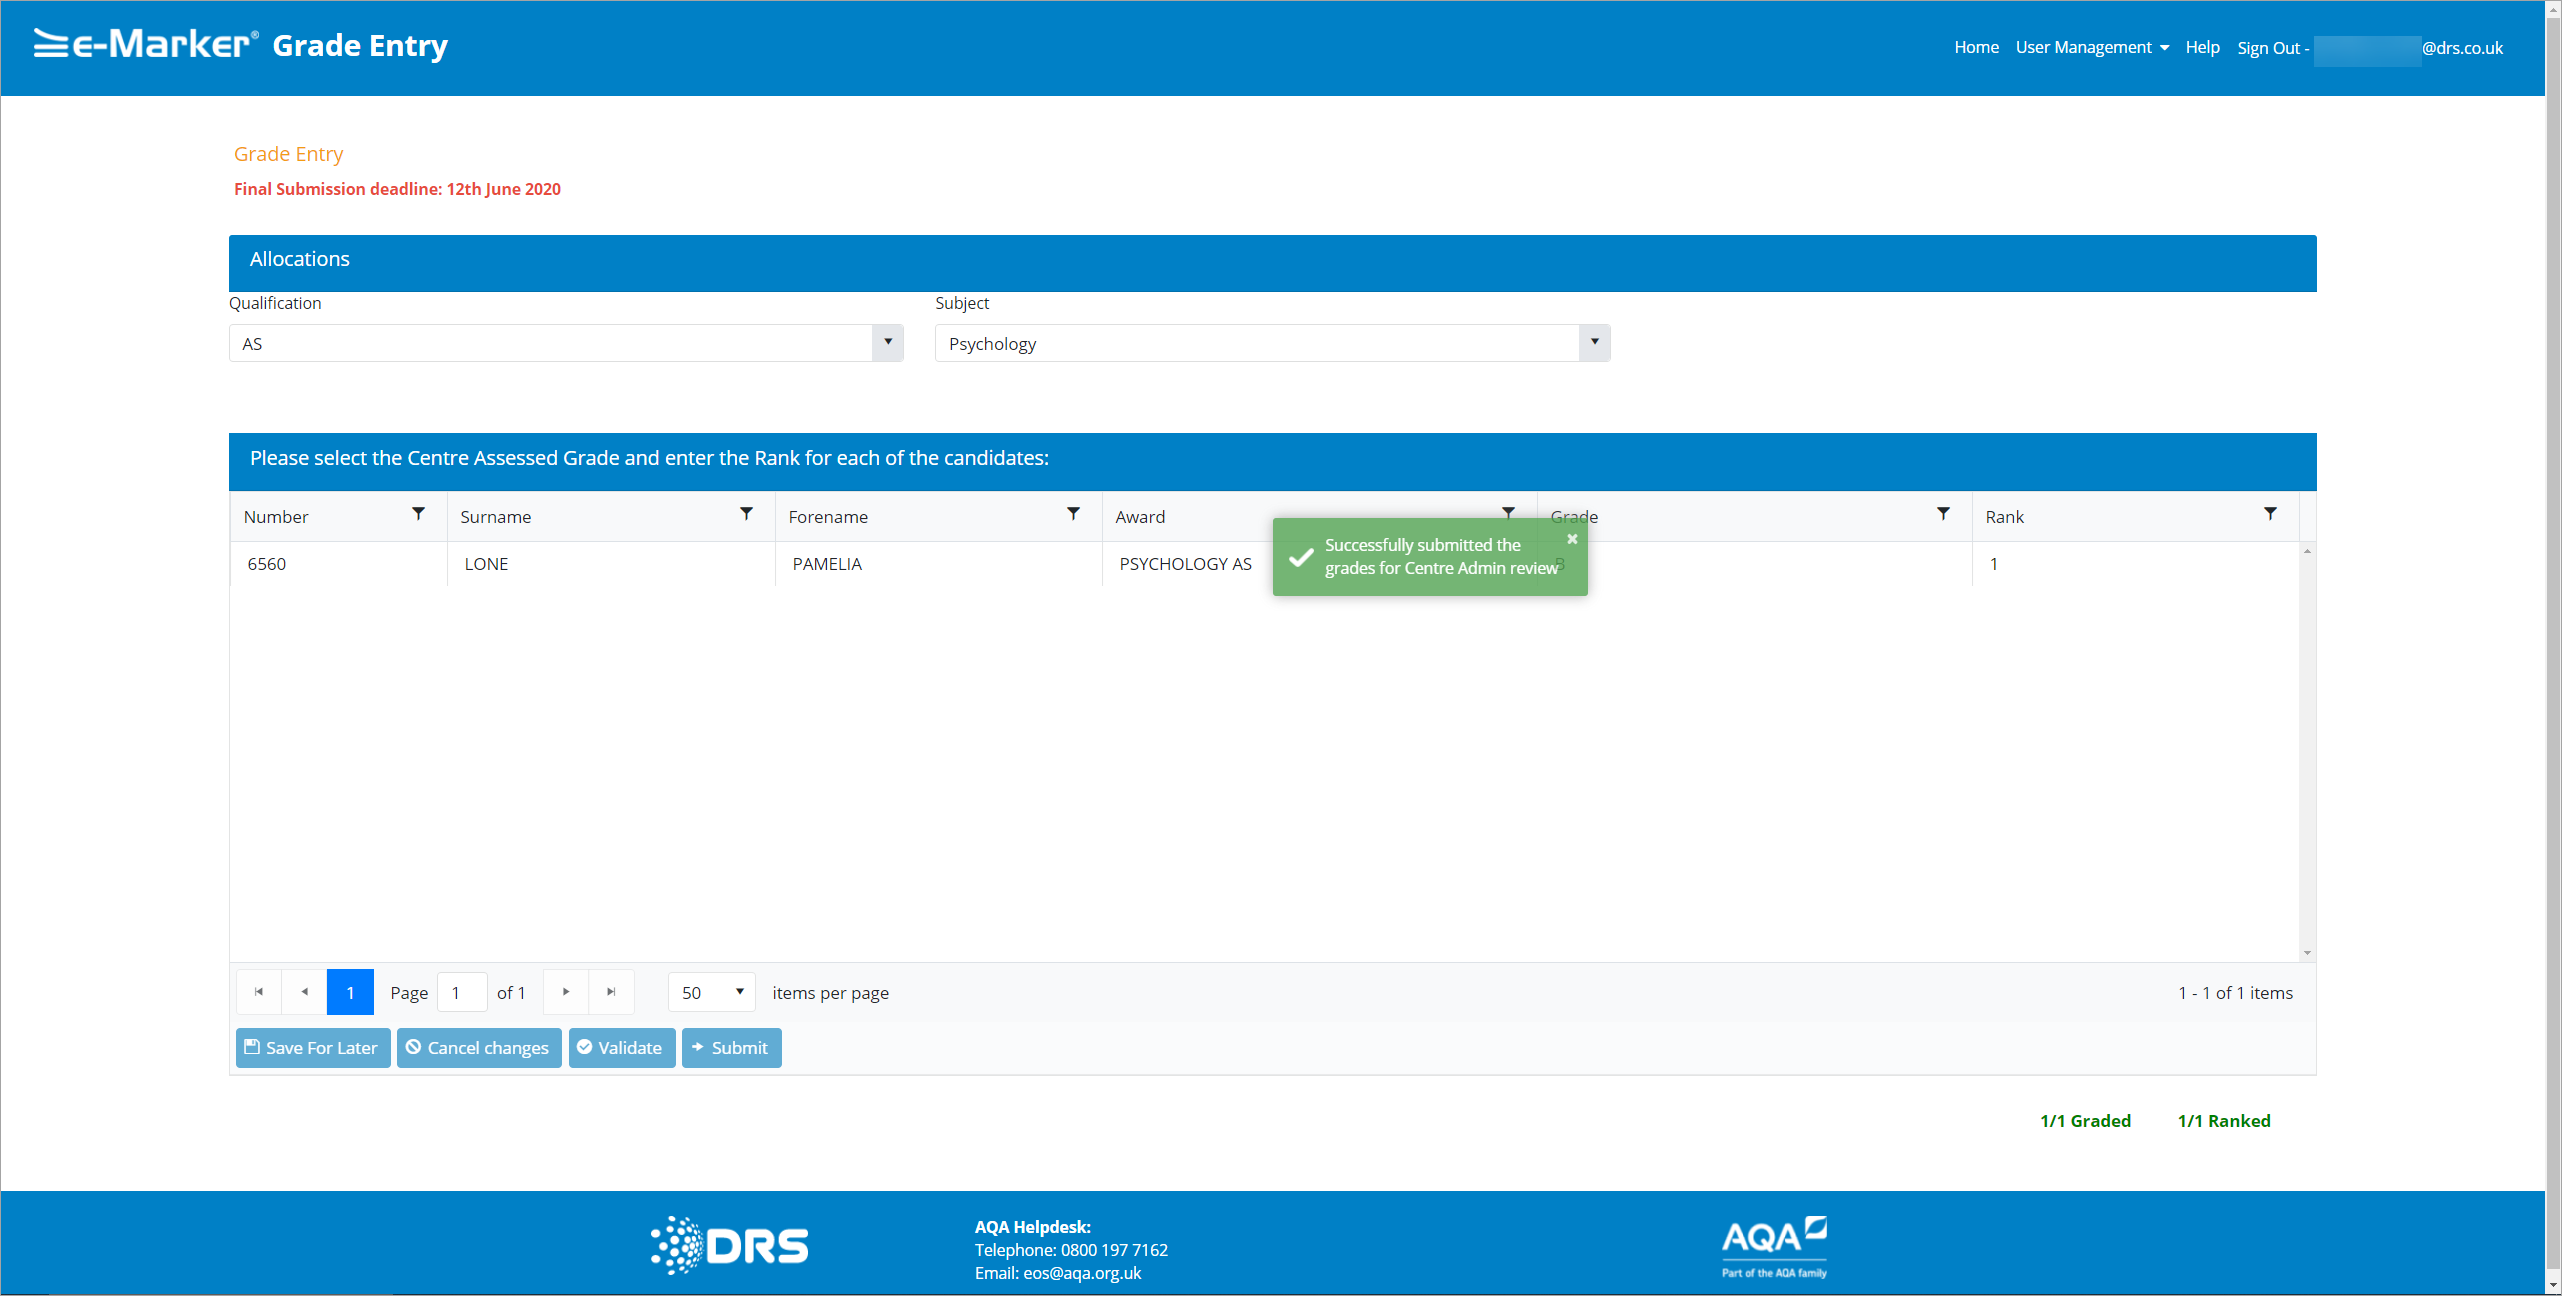Click the Validate button
Image resolution: width=2562 pixels, height=1296 pixels.
point(621,1048)
